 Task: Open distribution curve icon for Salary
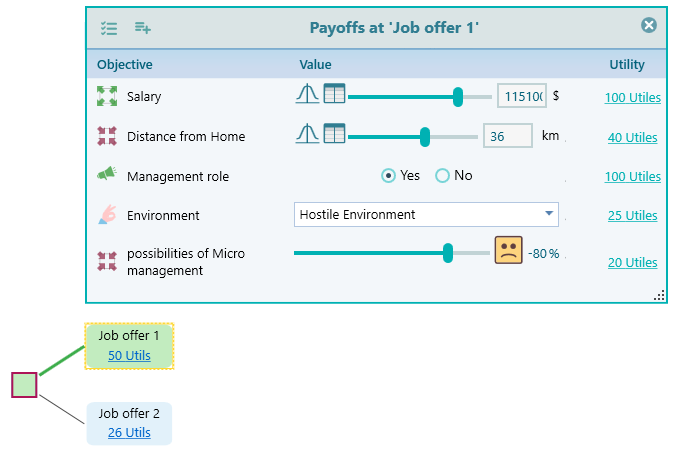coord(307,95)
